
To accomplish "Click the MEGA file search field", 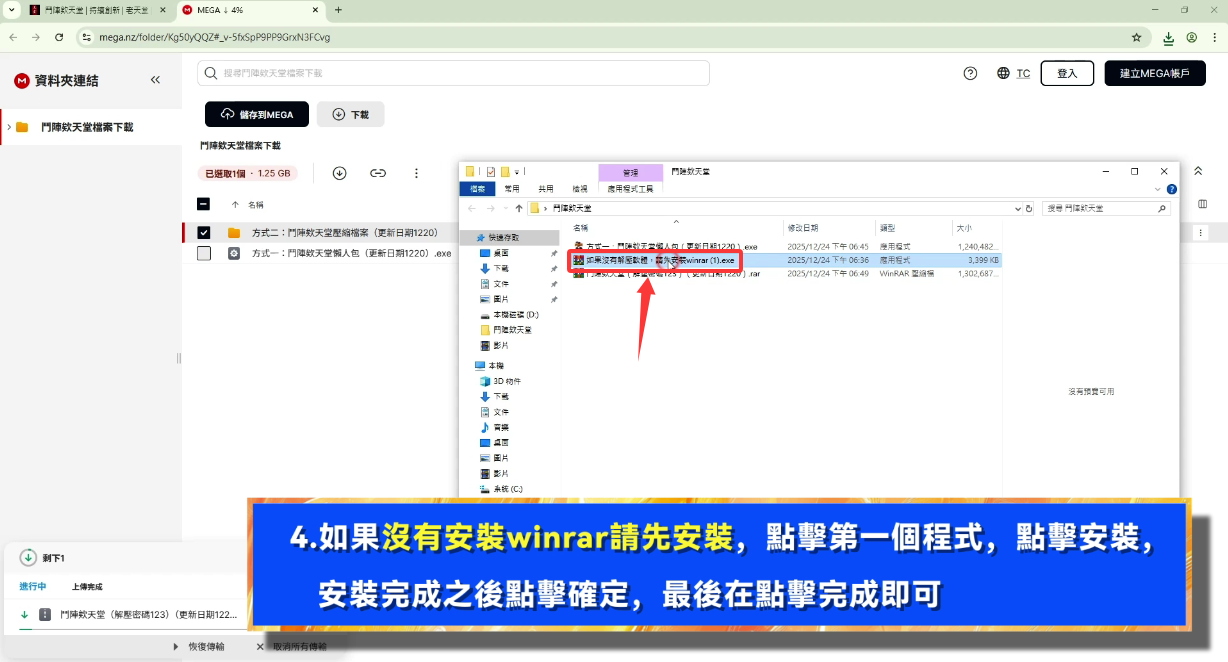I will pos(454,73).
